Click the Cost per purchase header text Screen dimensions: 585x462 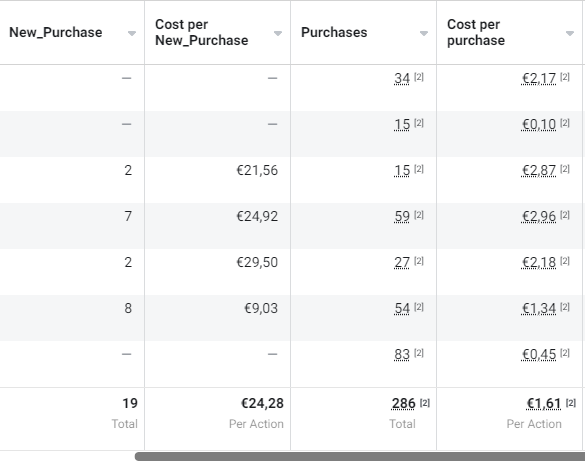pyautogui.click(x=476, y=32)
